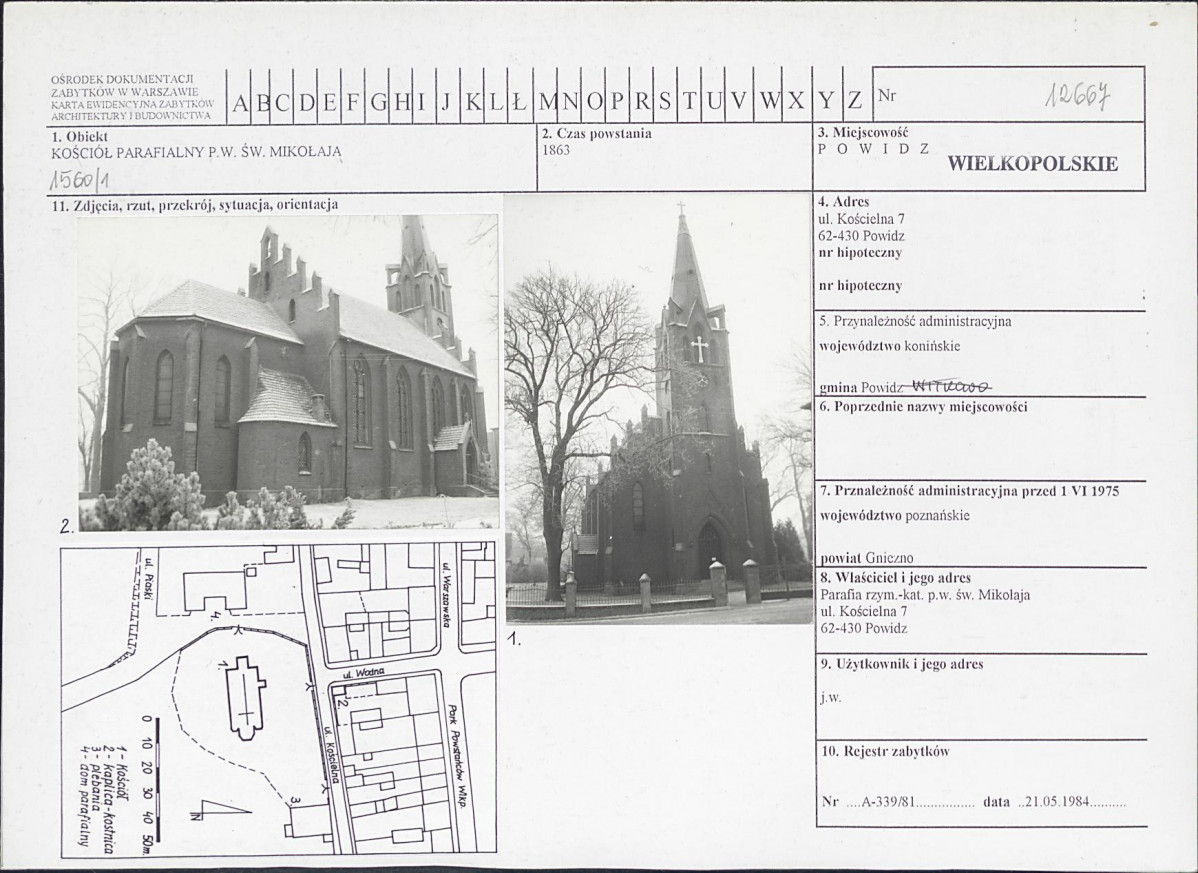This screenshot has width=1198, height=873.
Task: Click województwo konińskie text
Action: point(889,346)
